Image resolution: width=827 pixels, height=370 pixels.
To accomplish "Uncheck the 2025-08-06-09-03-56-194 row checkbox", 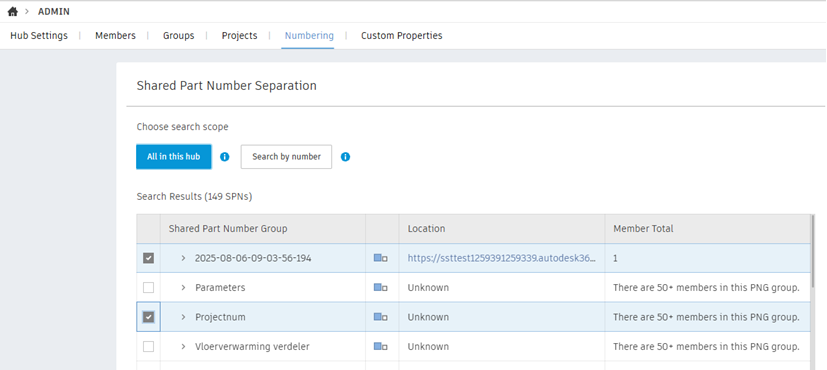I will pyautogui.click(x=149, y=258).
